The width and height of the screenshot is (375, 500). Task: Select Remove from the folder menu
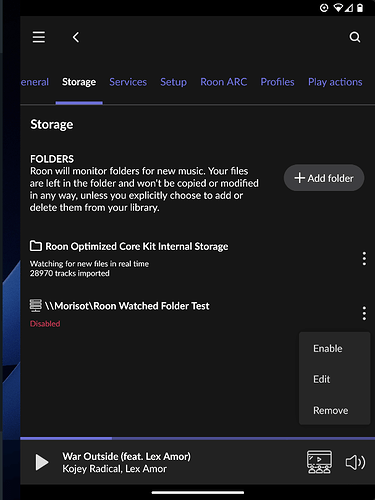coord(330,410)
